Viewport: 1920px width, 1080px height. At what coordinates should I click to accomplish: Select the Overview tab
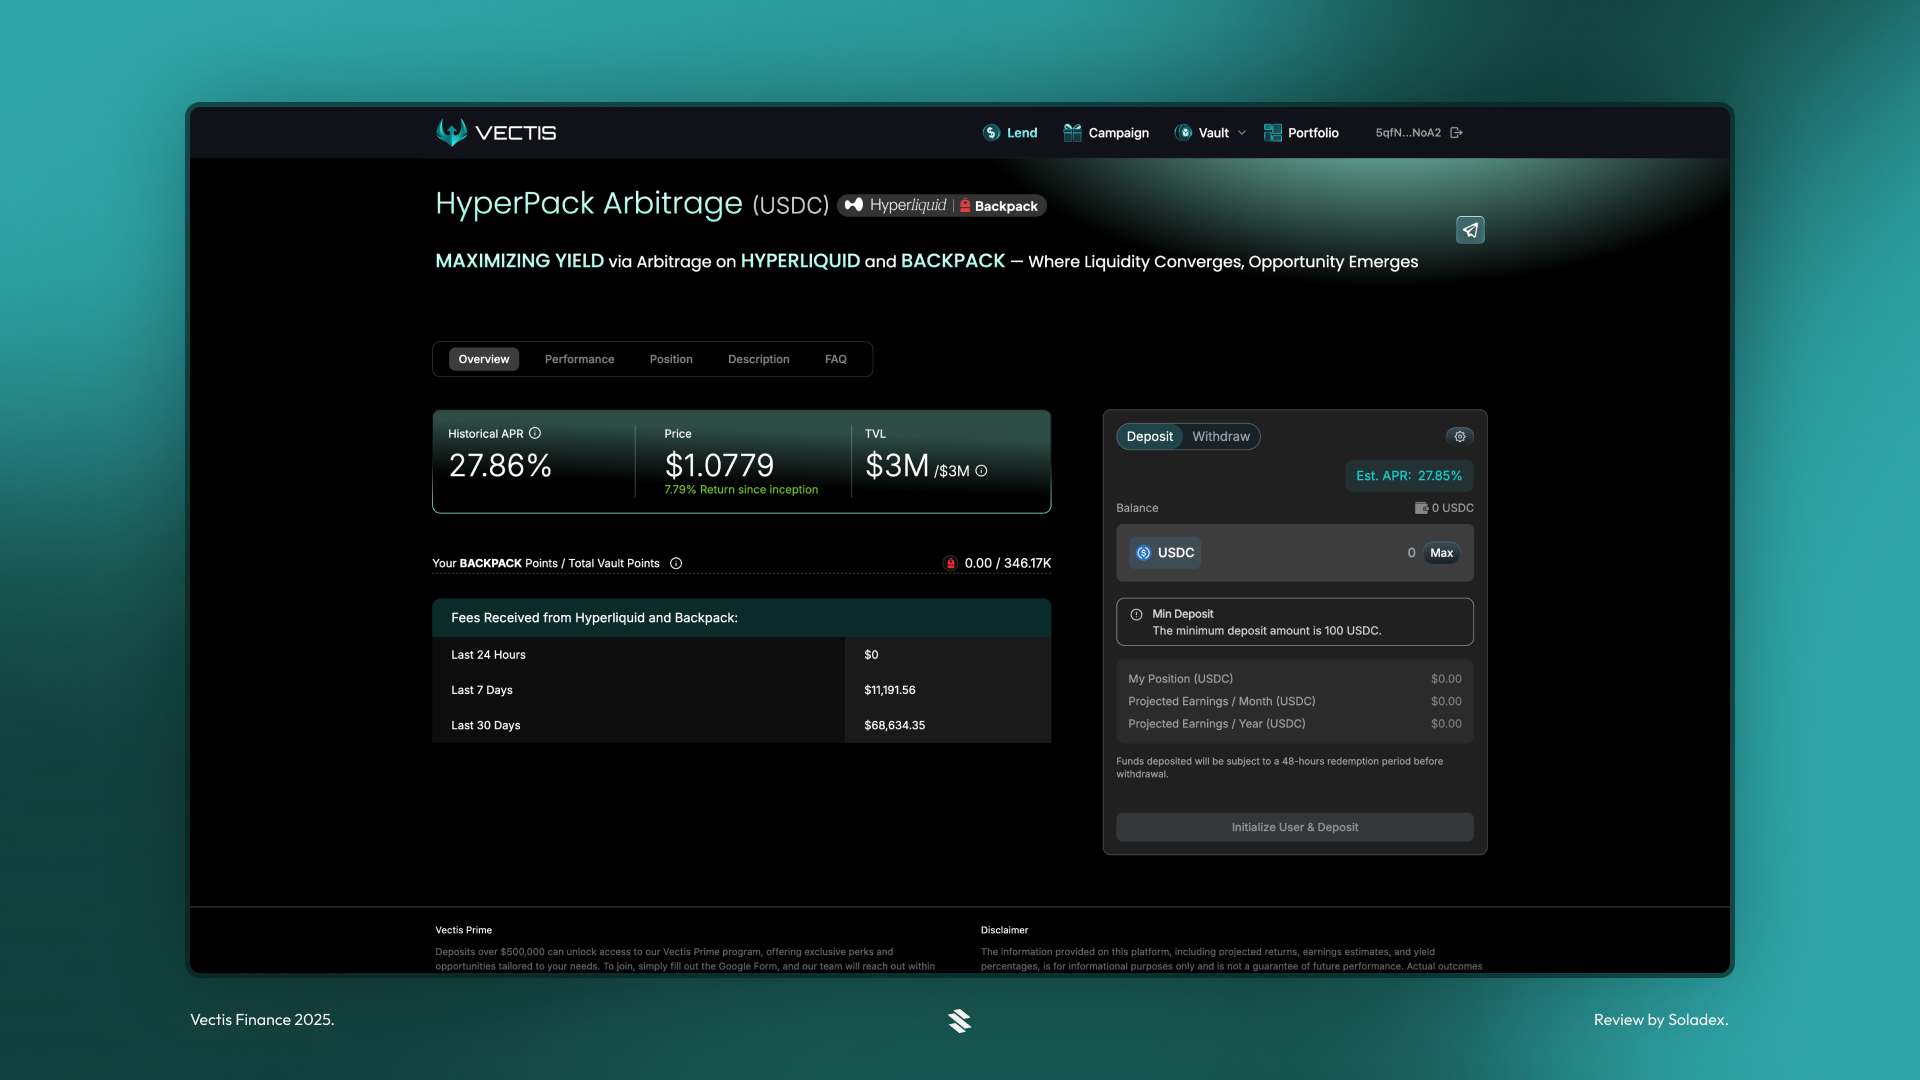click(484, 359)
